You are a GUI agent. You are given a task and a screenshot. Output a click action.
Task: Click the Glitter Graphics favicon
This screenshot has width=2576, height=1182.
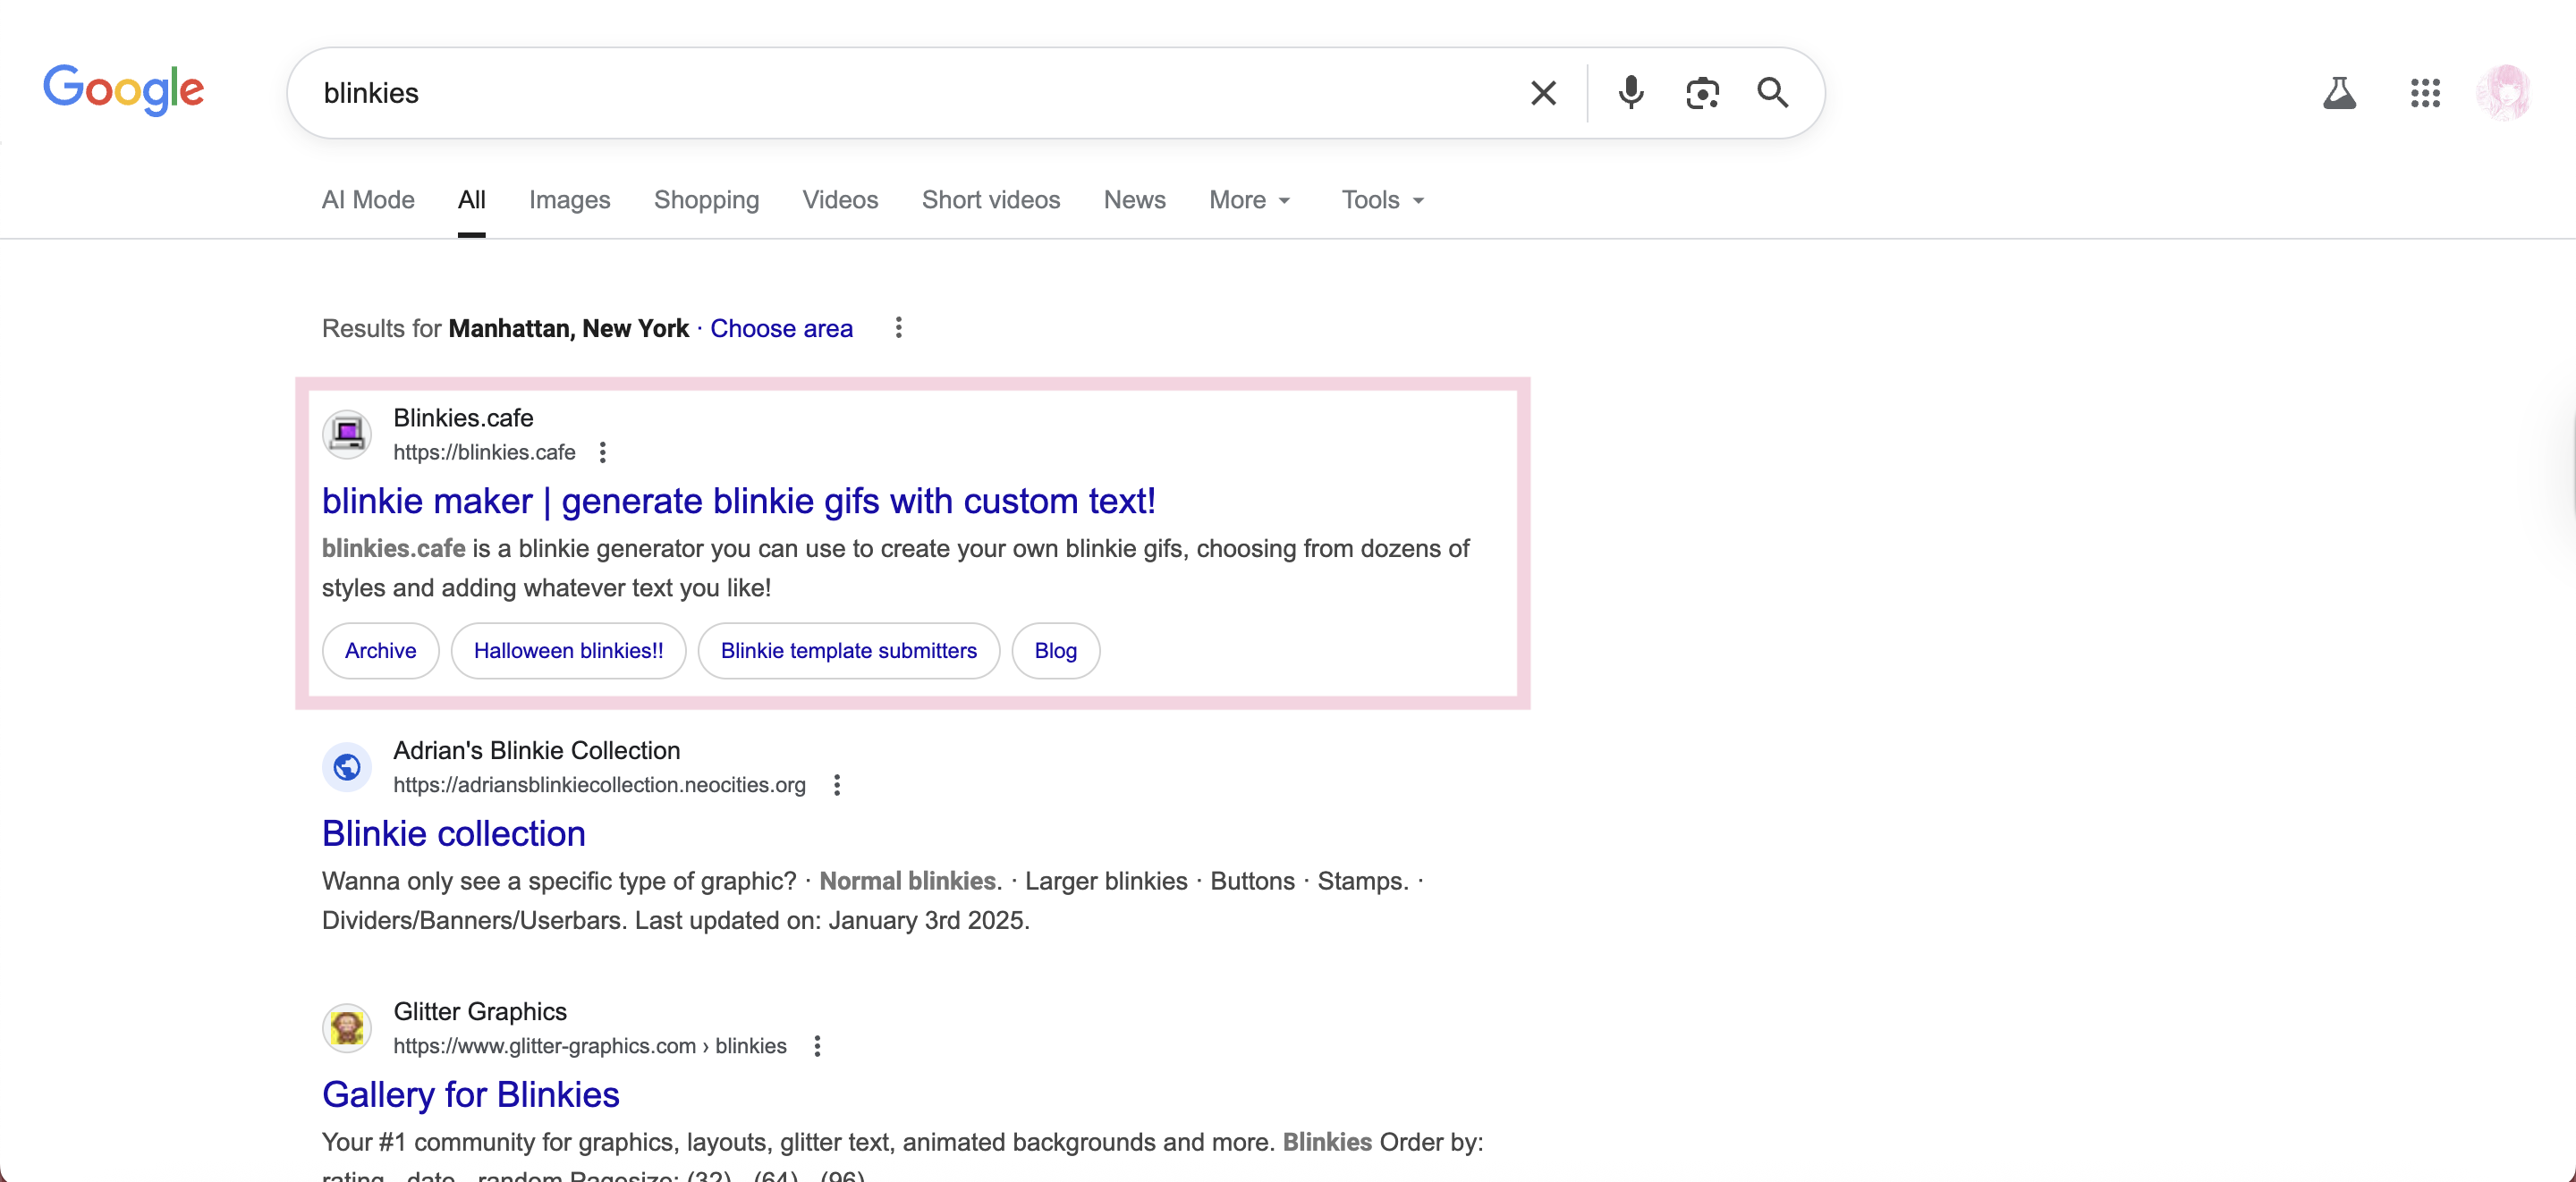pos(346,1027)
